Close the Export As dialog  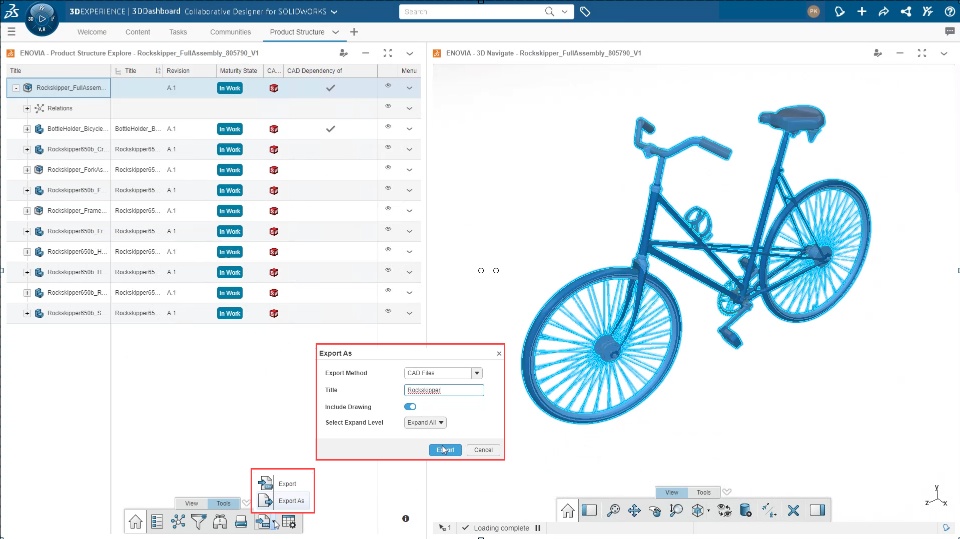[x=499, y=353]
